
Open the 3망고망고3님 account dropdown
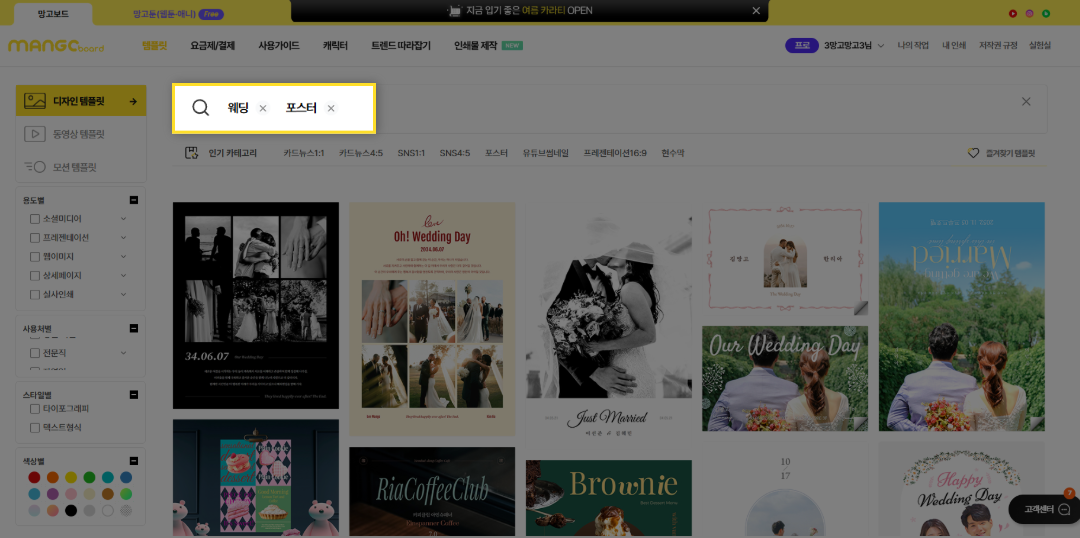(854, 45)
